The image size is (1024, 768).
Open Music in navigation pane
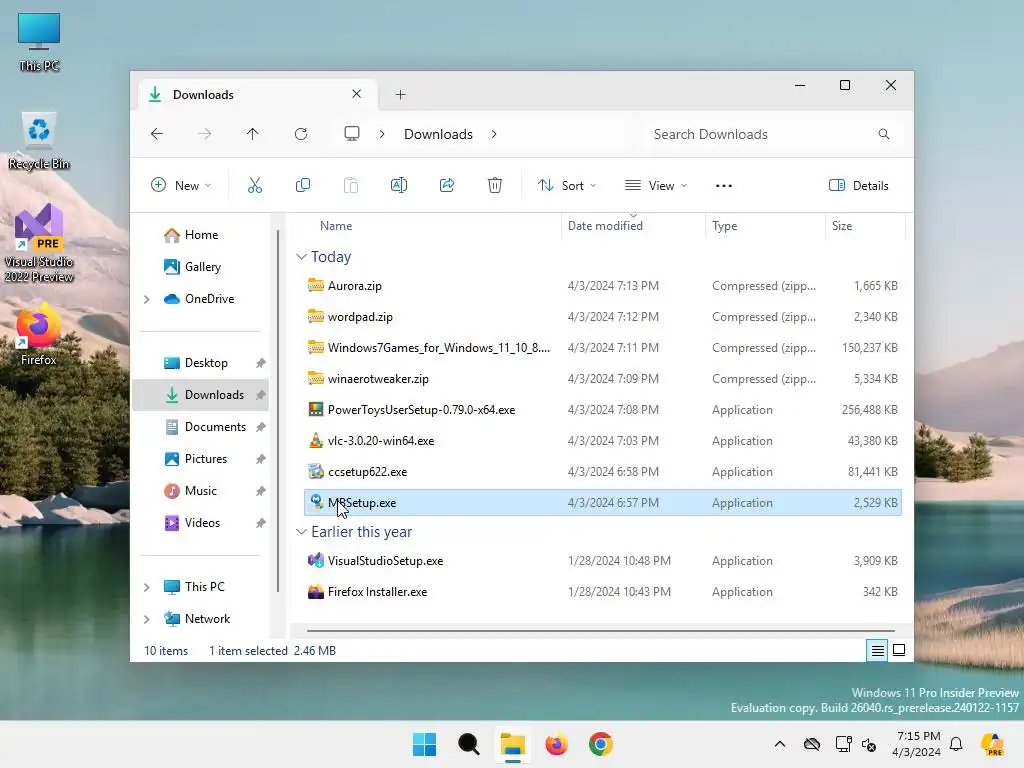coord(200,491)
